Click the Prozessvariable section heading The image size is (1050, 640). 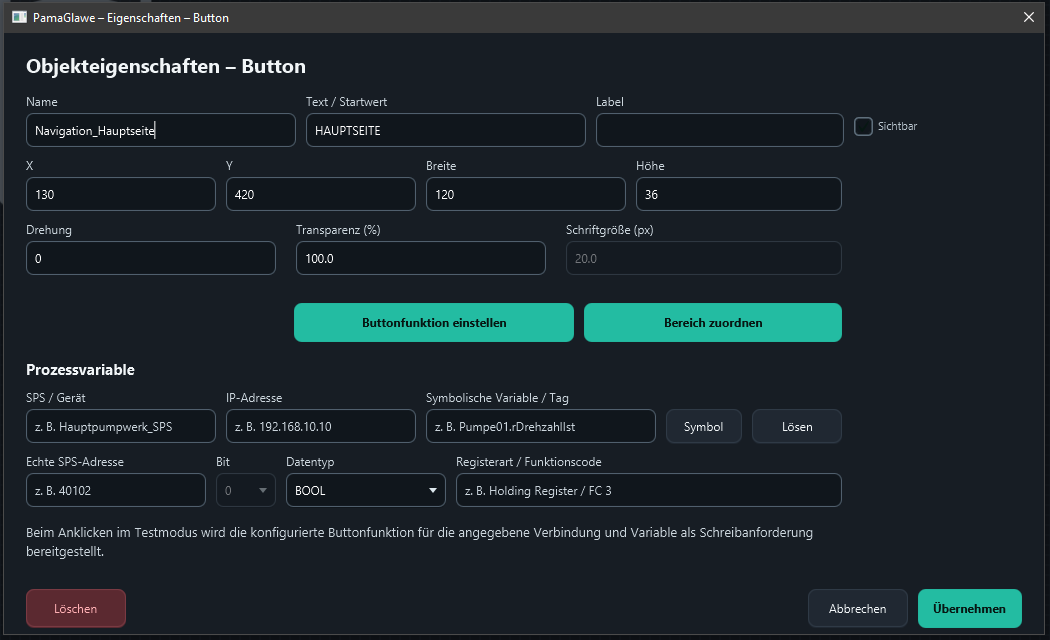pyautogui.click(x=80, y=370)
